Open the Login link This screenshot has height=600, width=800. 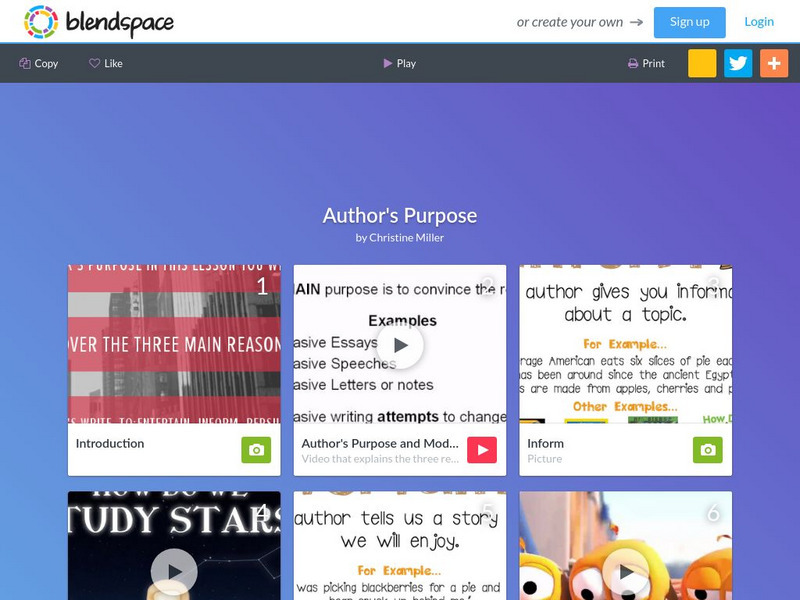click(x=759, y=22)
